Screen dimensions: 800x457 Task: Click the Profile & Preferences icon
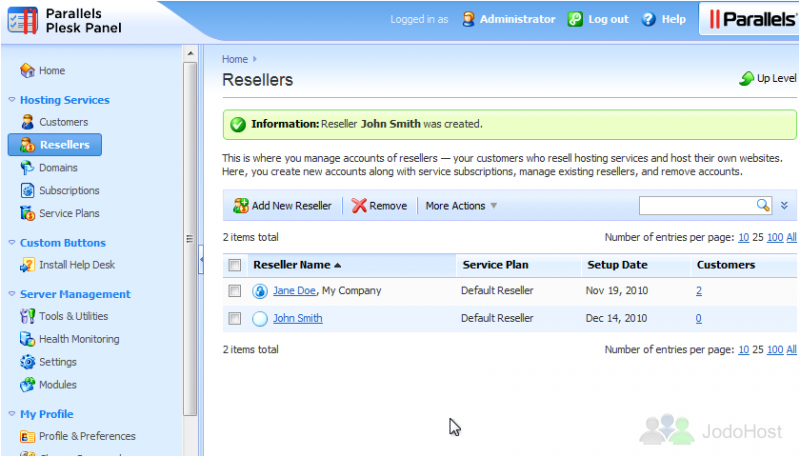click(27, 437)
